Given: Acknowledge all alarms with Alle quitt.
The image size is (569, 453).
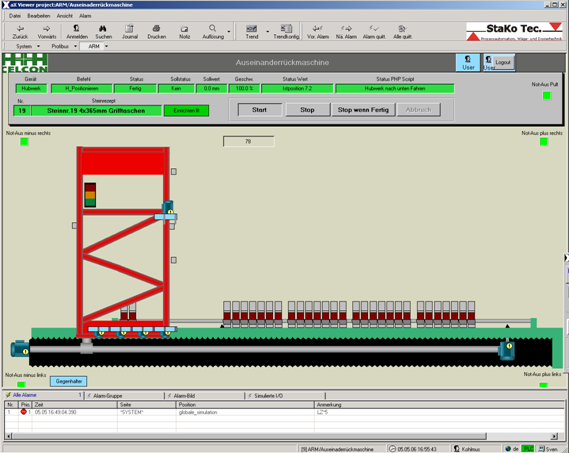Looking at the screenshot, I should pos(402,32).
